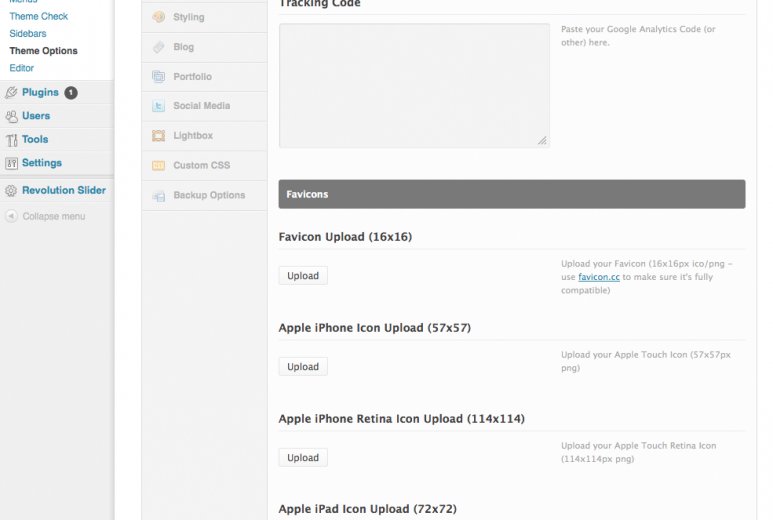The width and height of the screenshot is (773, 520).
Task: Open the Blog options tab
Action: (x=204, y=47)
